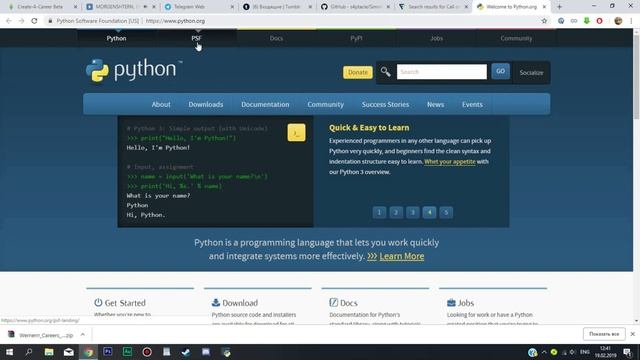Click Chrome icon on the taskbar

point(88,352)
